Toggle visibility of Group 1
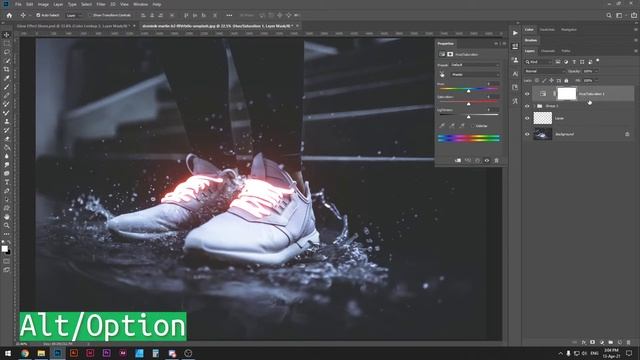 [527, 106]
